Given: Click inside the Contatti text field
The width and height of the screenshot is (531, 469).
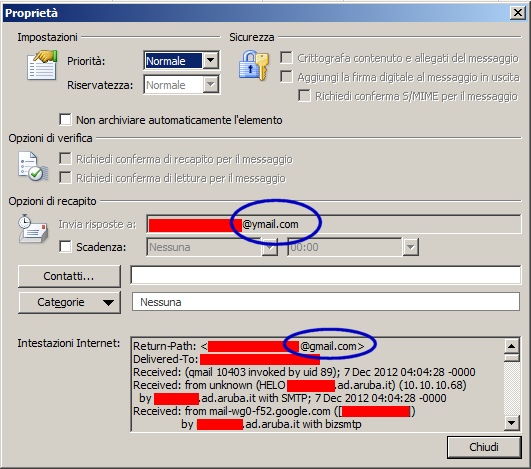Looking at the screenshot, I should (x=325, y=275).
